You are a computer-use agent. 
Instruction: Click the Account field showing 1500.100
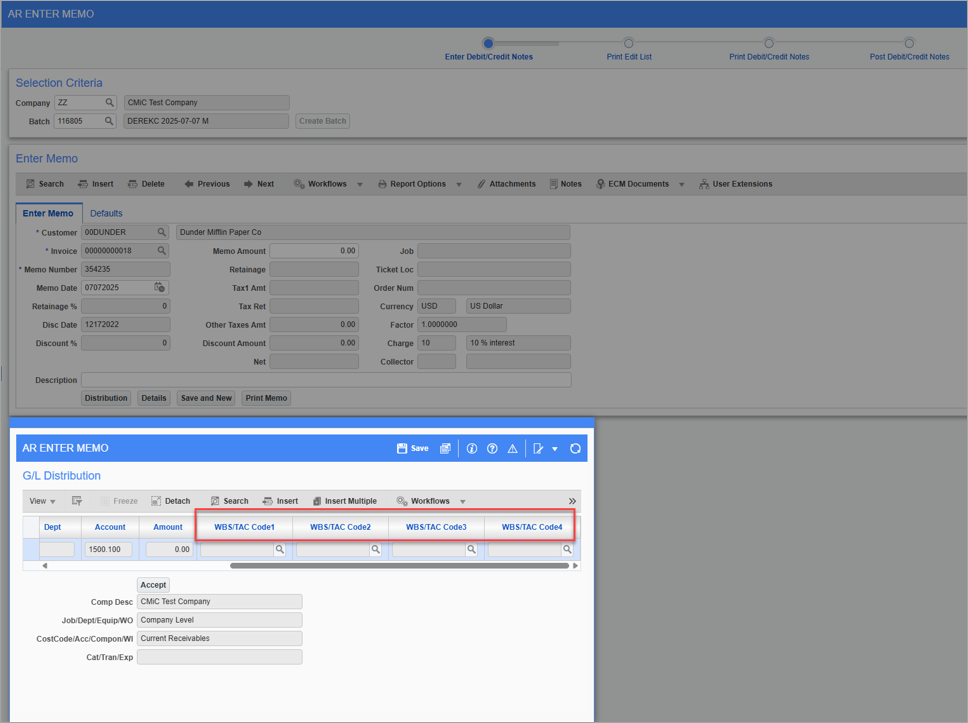tap(109, 550)
